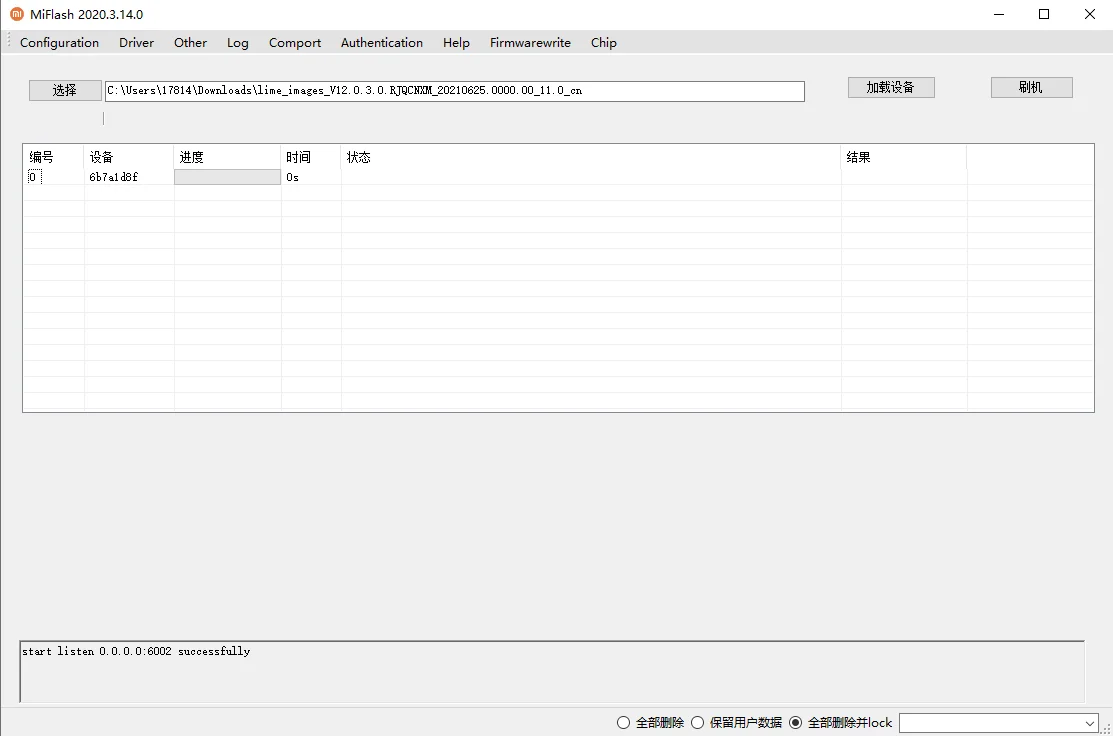The height and width of the screenshot is (736, 1113).
Task: Click the progress bar of device 0
Action: pyautogui.click(x=226, y=176)
